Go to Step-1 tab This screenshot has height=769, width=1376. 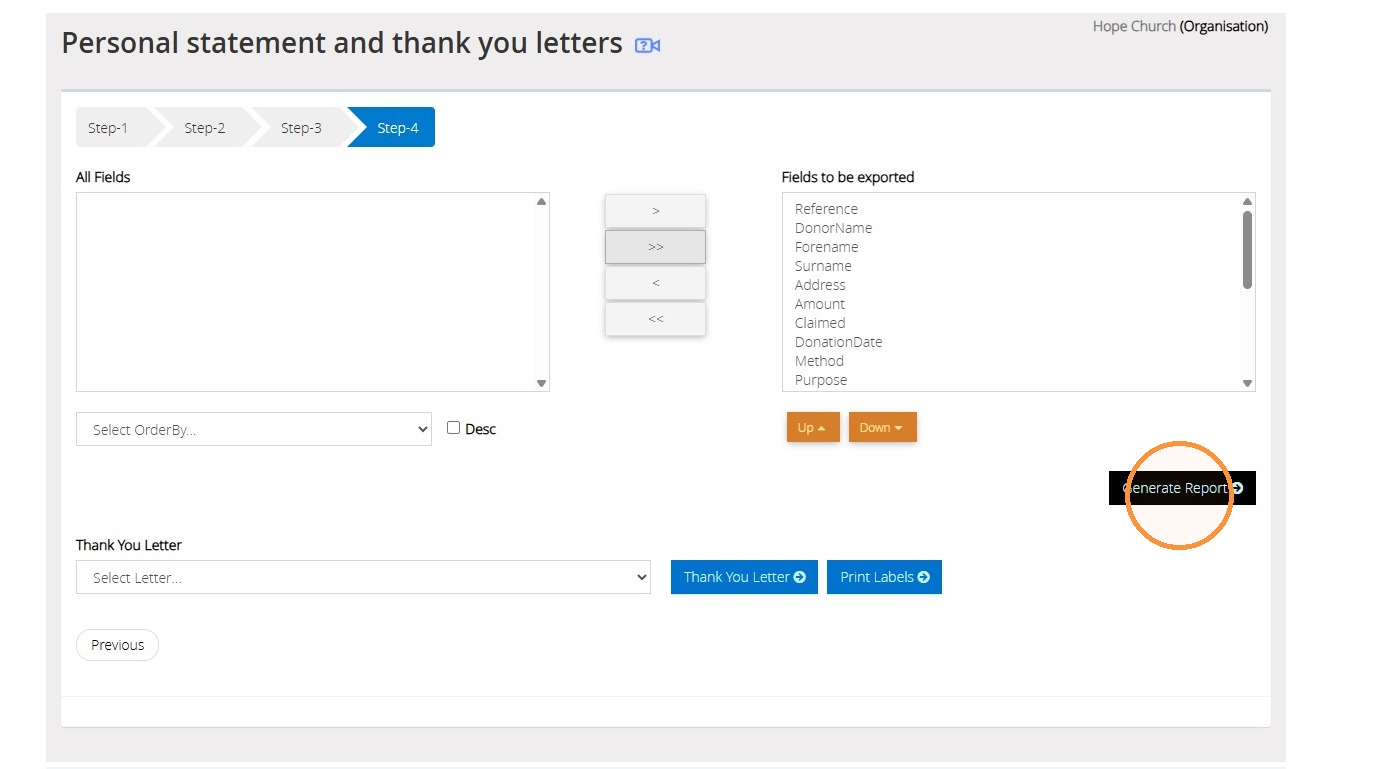click(109, 127)
